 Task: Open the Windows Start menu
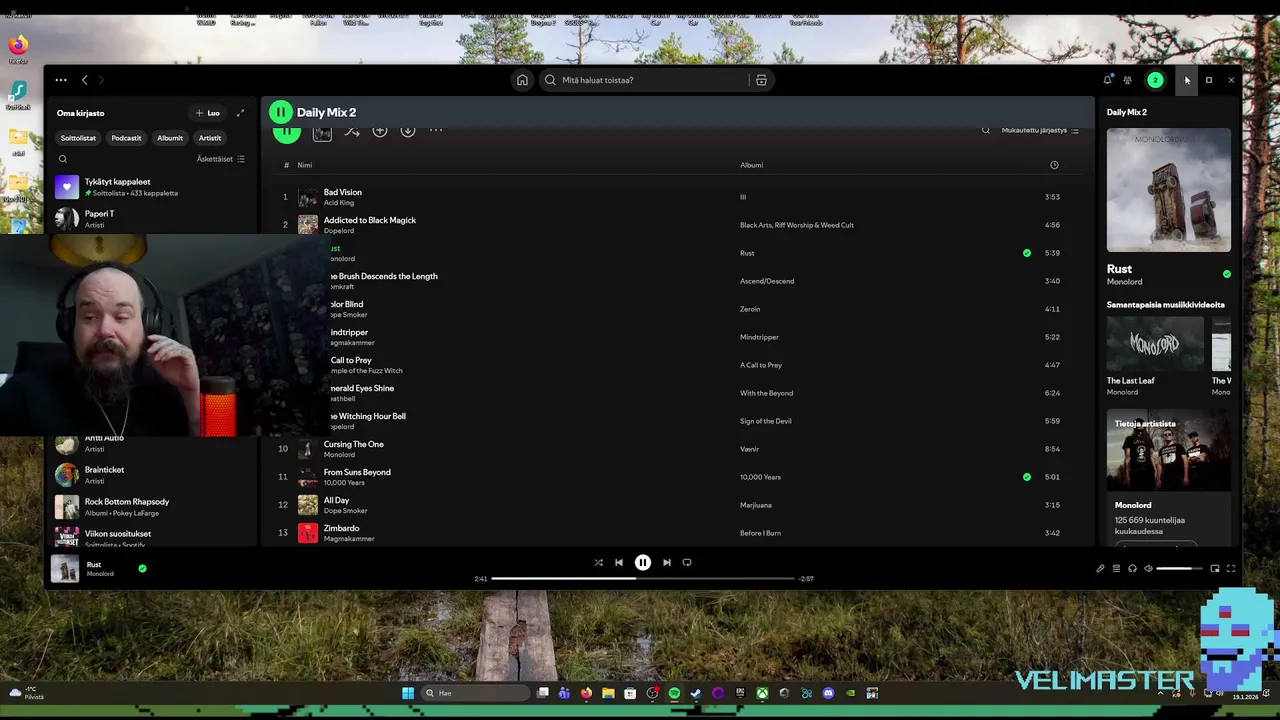tap(408, 693)
